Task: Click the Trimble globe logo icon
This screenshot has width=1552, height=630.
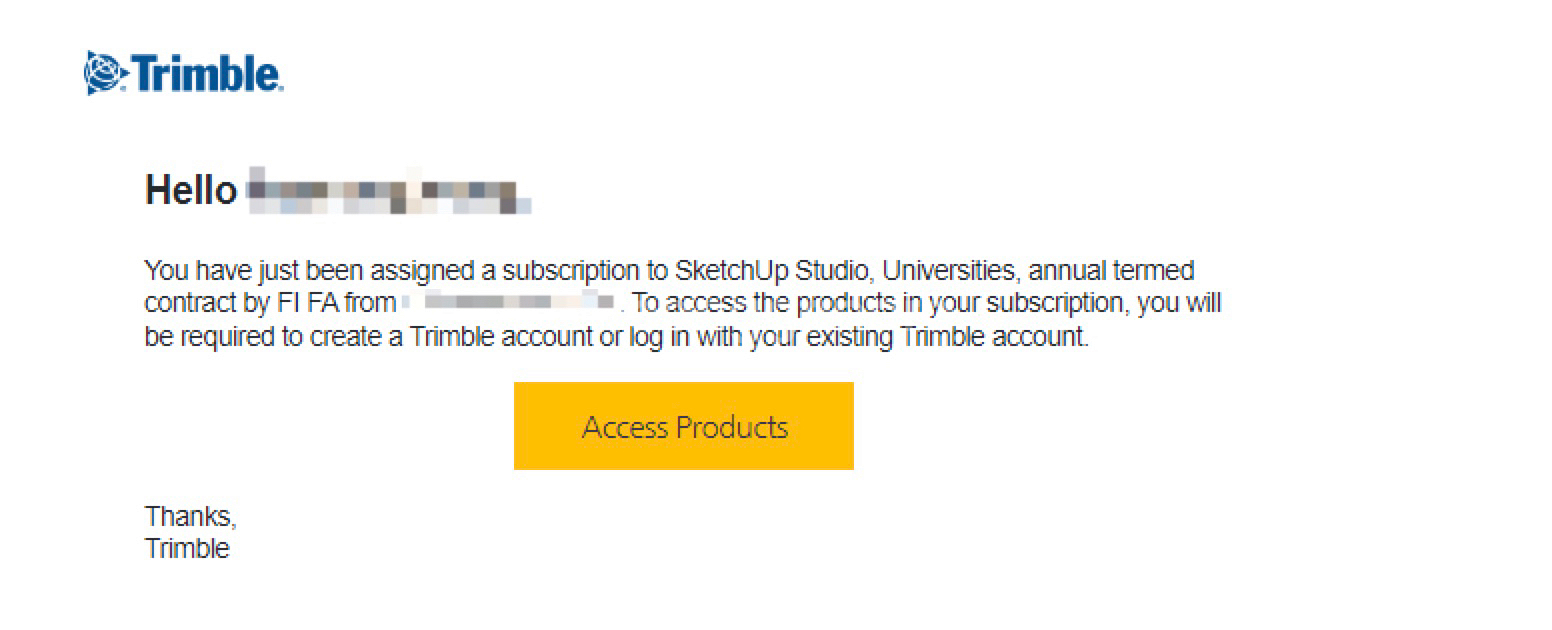Action: tap(104, 73)
